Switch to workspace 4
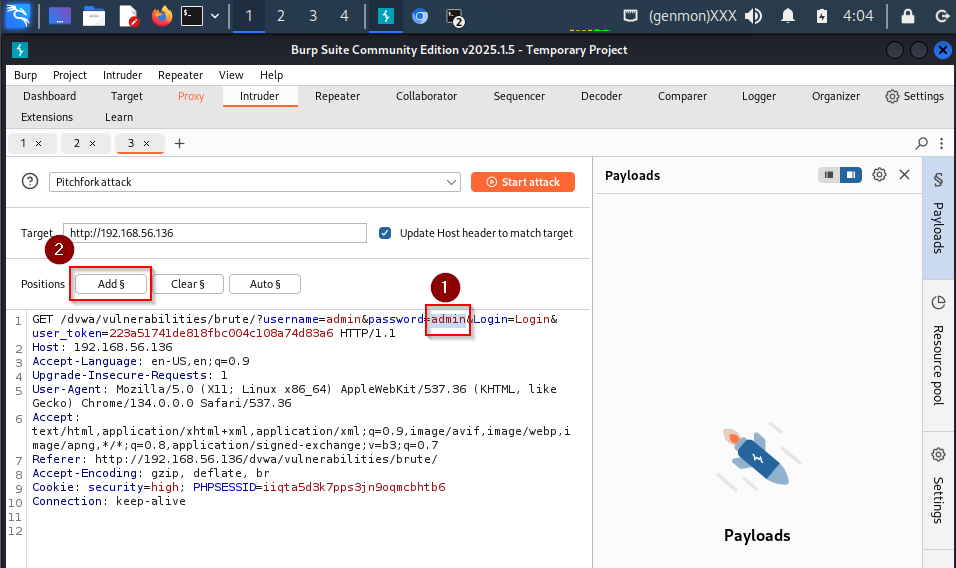 point(344,16)
